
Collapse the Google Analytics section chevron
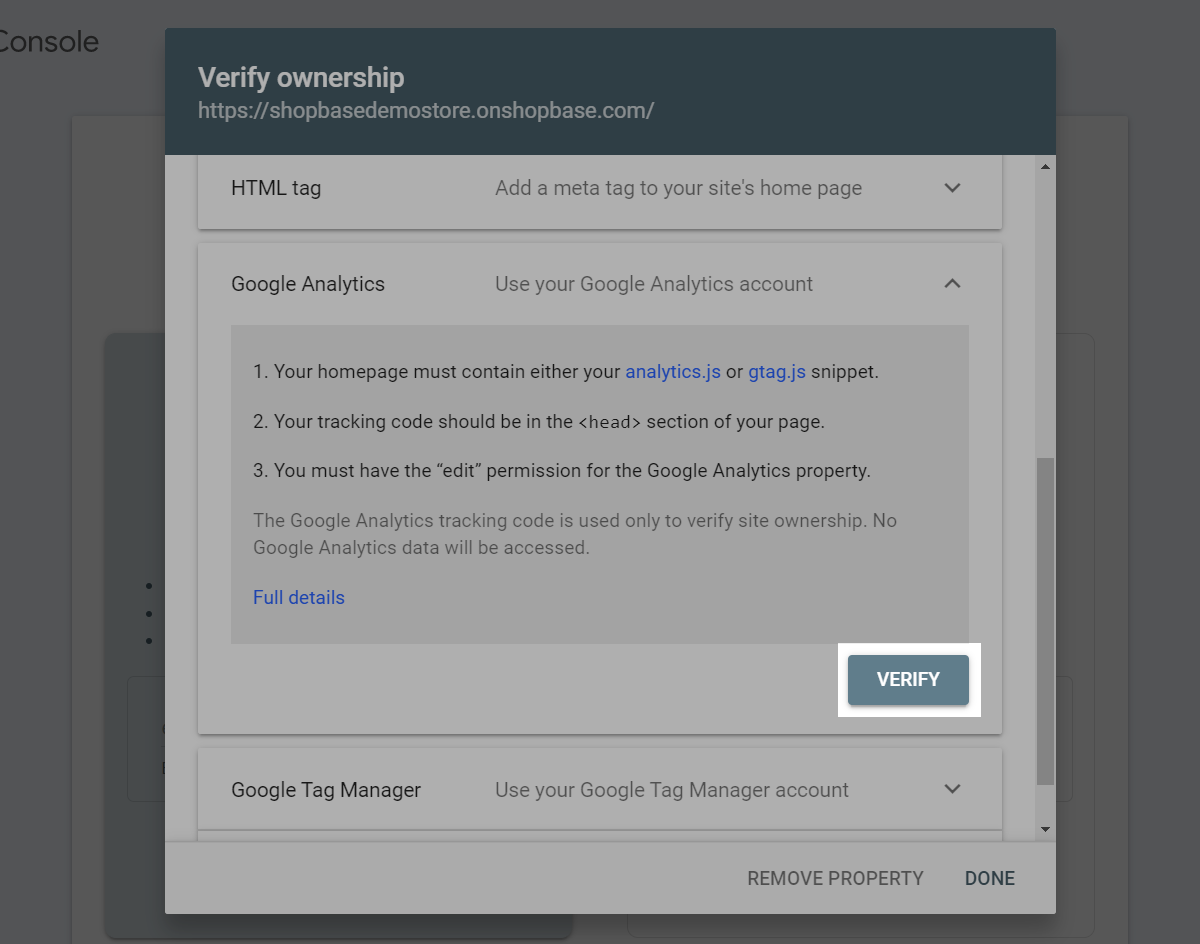tap(952, 284)
